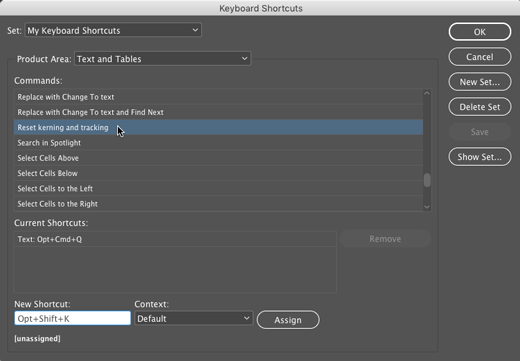This screenshot has width=520, height=361.
Task: Select 'Reset kerning and tracking' command
Action: pos(219,127)
